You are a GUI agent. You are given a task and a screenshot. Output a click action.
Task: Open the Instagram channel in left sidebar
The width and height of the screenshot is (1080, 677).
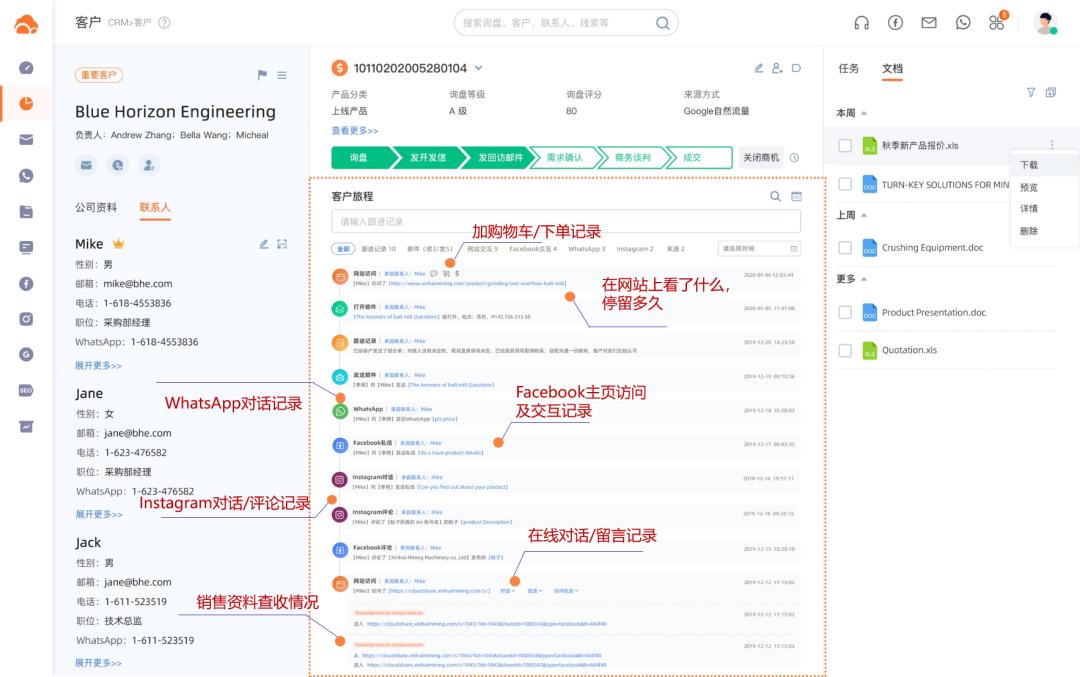tap(27, 320)
